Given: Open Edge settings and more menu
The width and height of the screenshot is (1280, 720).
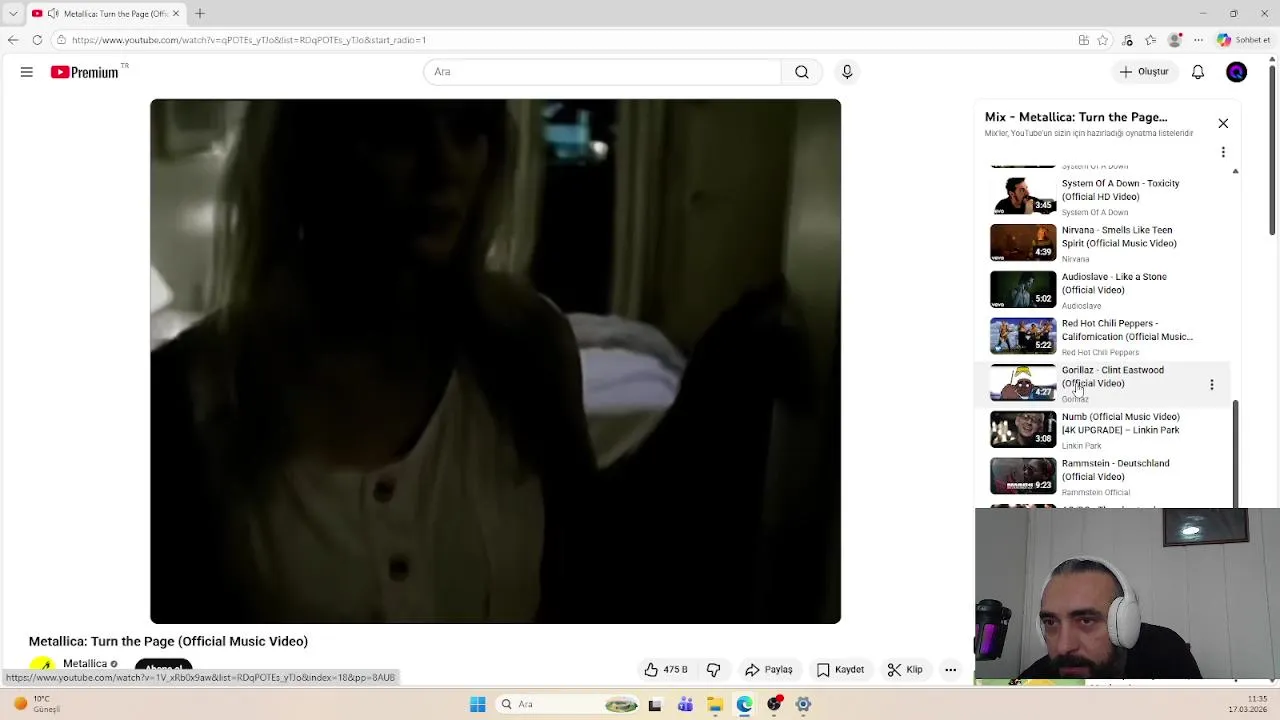Looking at the screenshot, I should click(x=1198, y=40).
